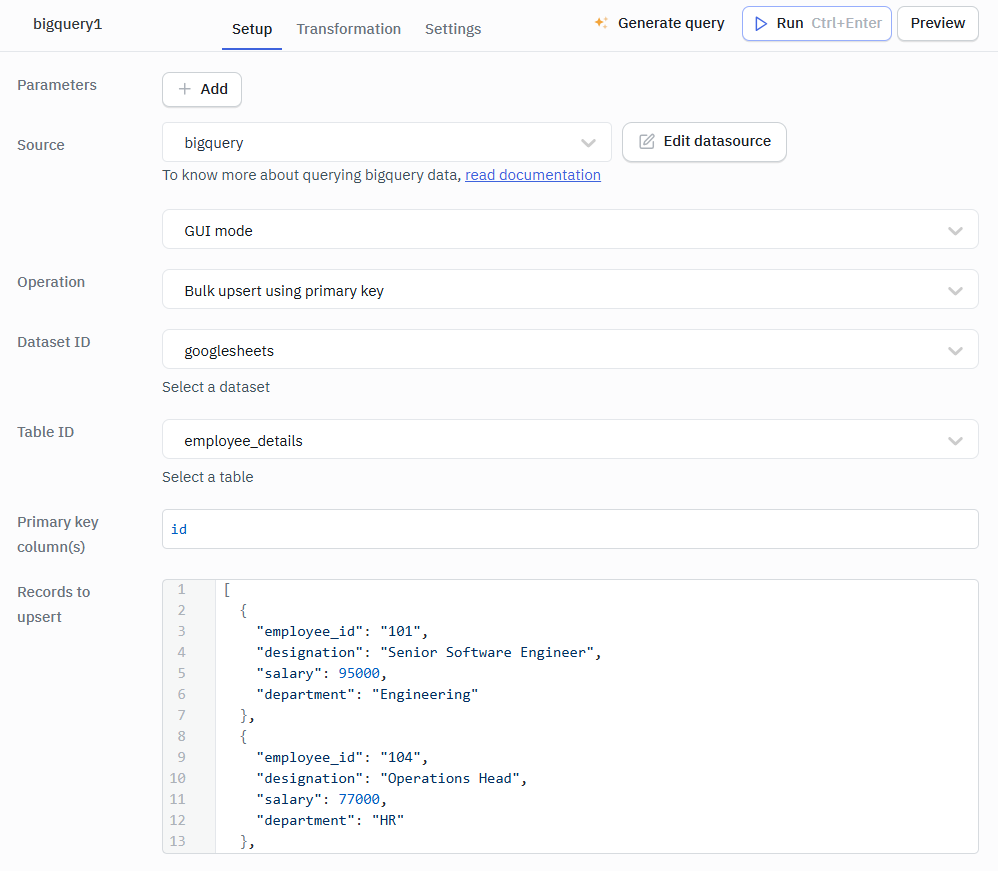Click the chevron on GUI mode selector
The height and width of the screenshot is (871, 998).
[x=955, y=230]
